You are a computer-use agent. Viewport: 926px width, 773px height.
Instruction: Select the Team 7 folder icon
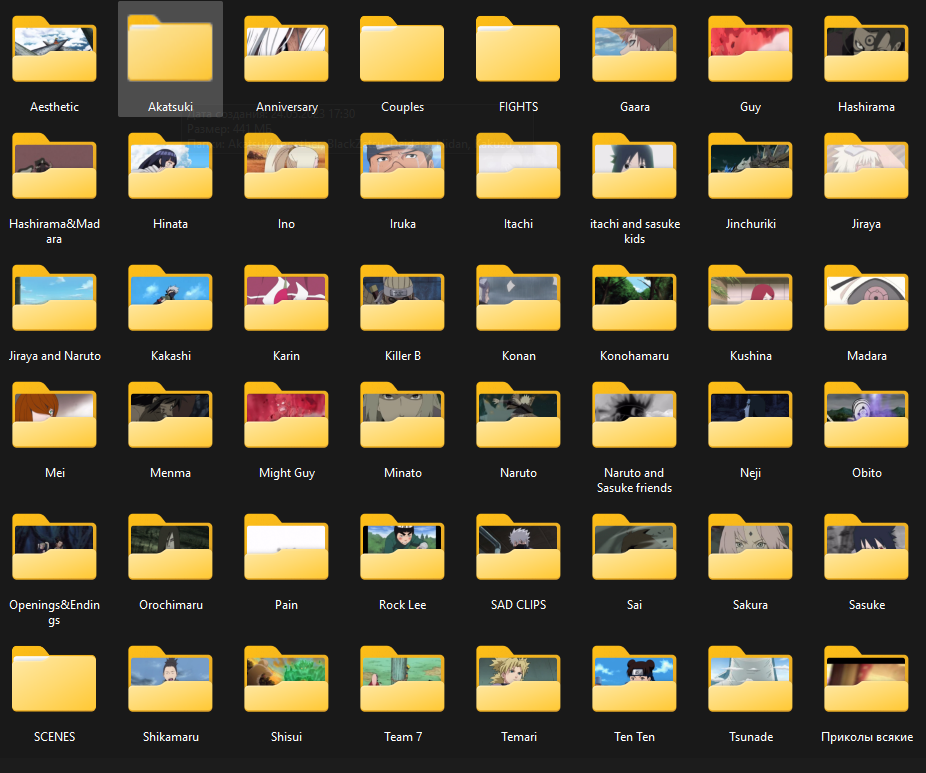point(402,679)
